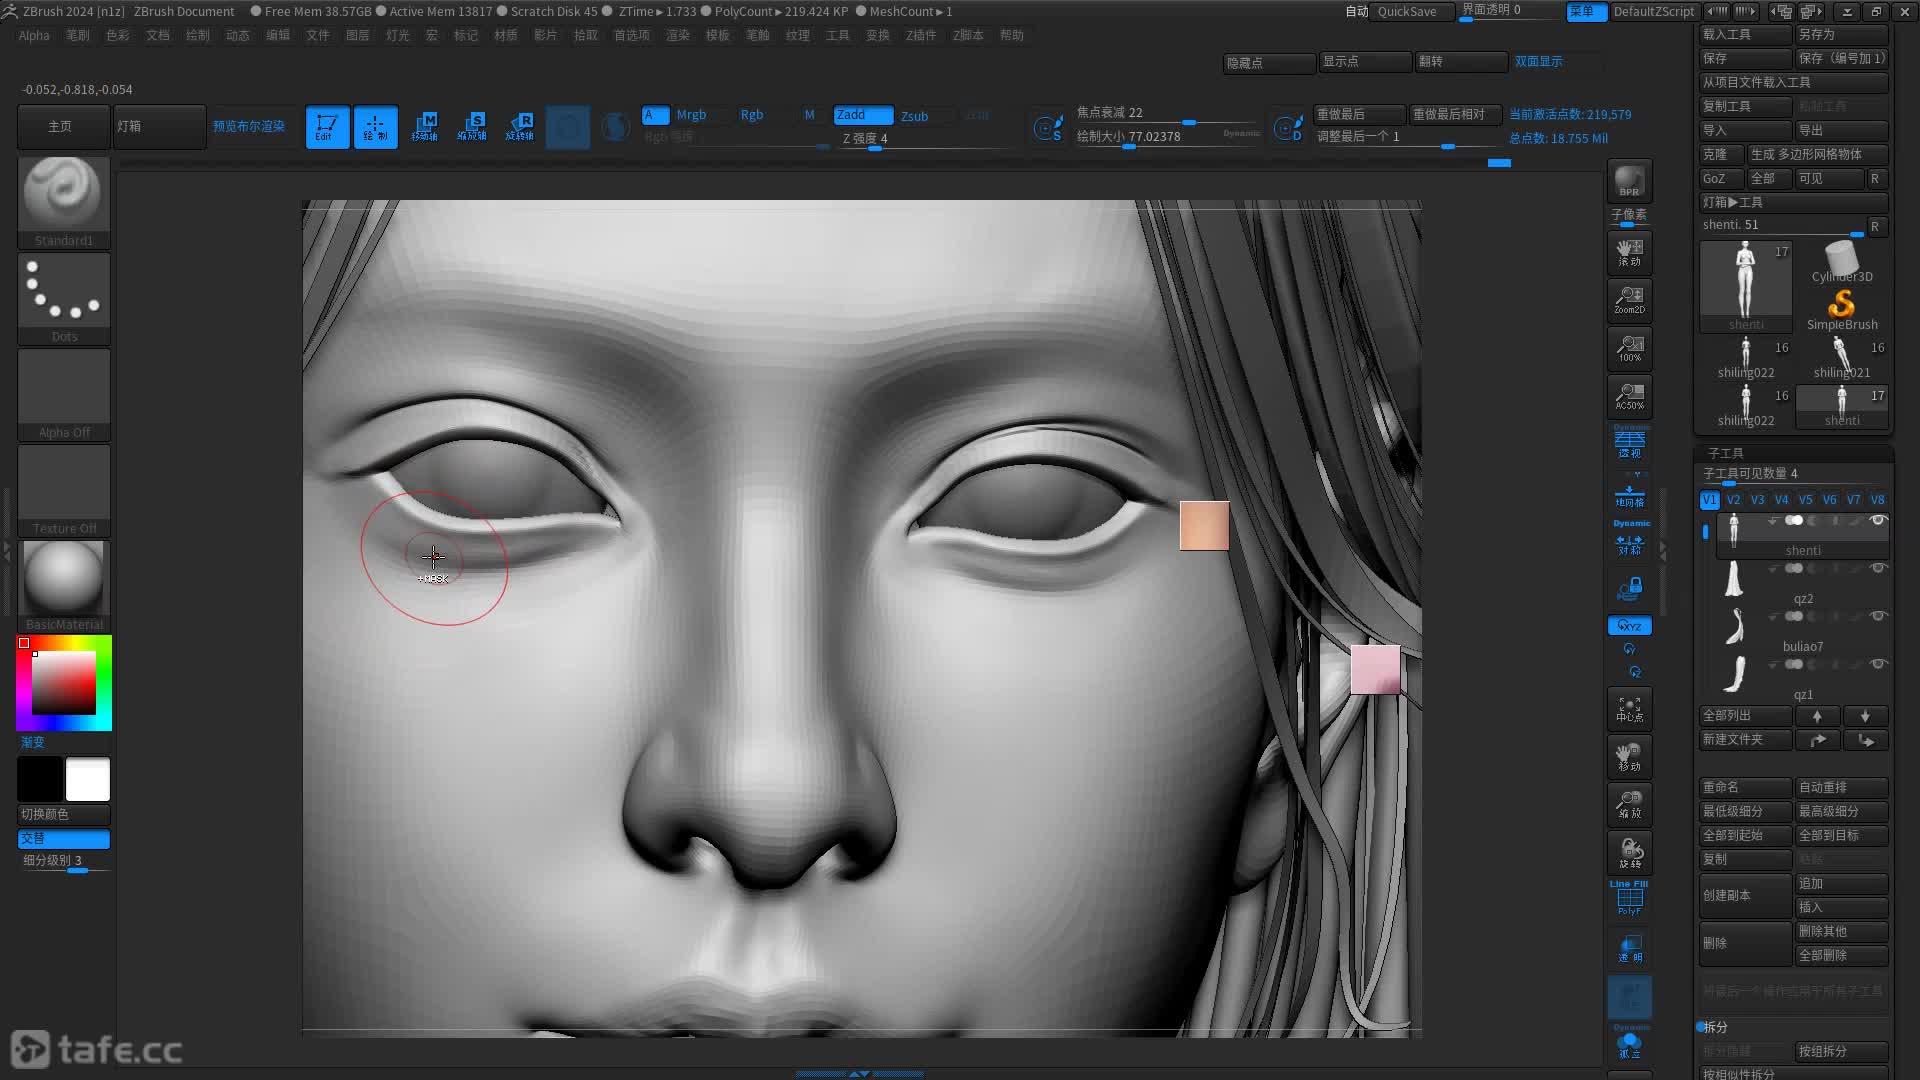The height and width of the screenshot is (1080, 1920).
Task: Open the BasicMaterial picker
Action: 64,586
